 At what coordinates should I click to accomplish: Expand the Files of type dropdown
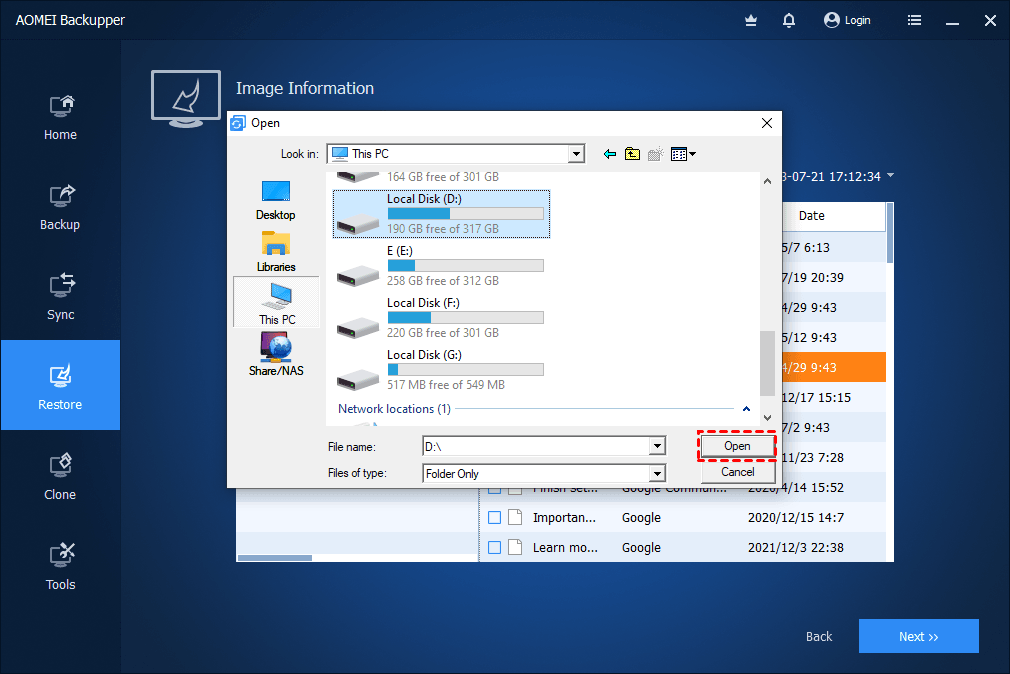pos(657,474)
